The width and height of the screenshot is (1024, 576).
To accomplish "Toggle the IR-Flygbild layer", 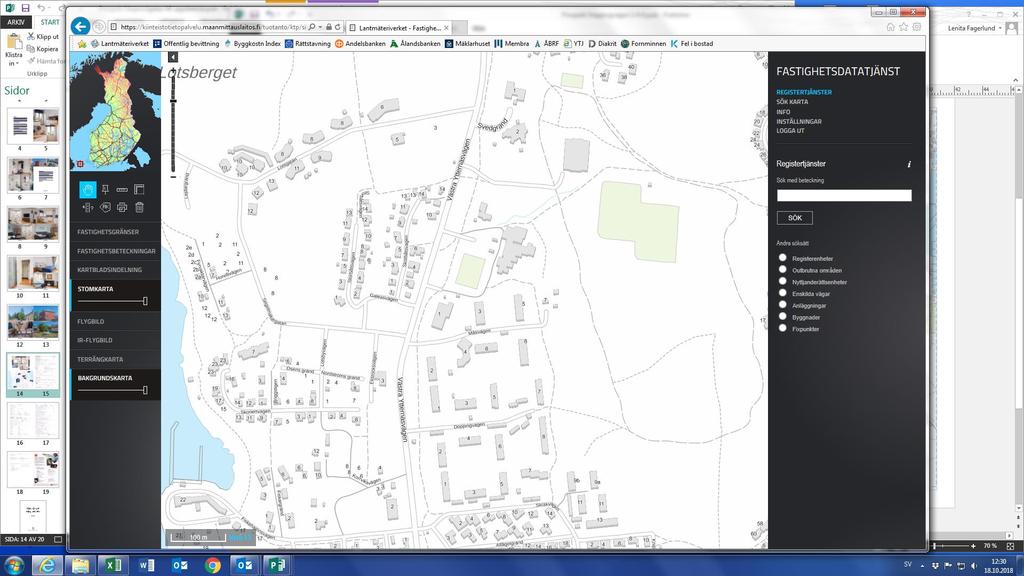I will (x=115, y=340).
